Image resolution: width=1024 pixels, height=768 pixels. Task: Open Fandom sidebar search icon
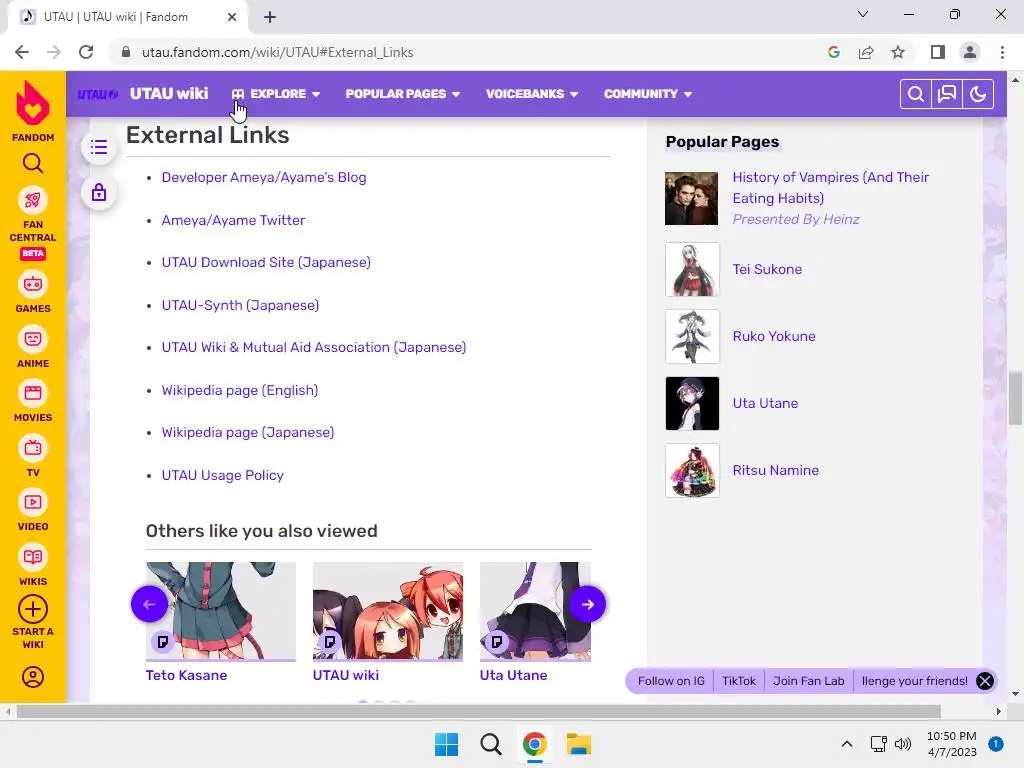click(33, 163)
